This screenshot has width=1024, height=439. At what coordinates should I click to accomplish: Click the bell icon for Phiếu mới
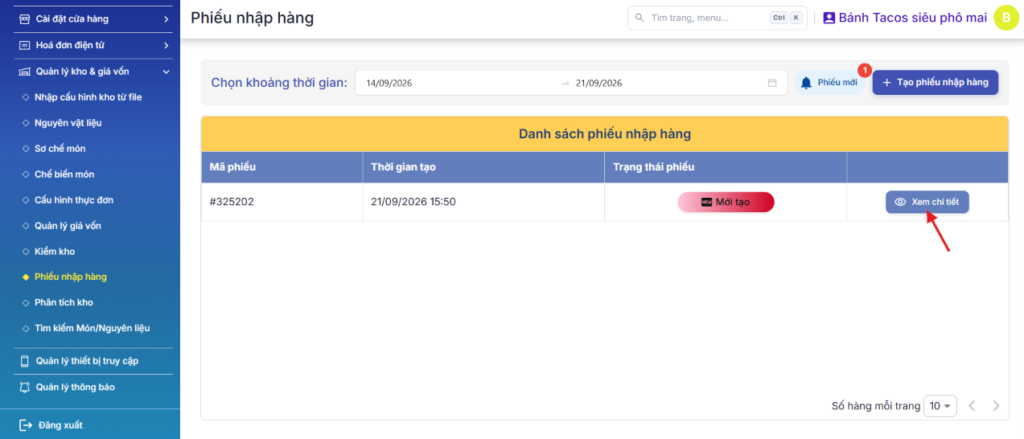[x=807, y=83]
